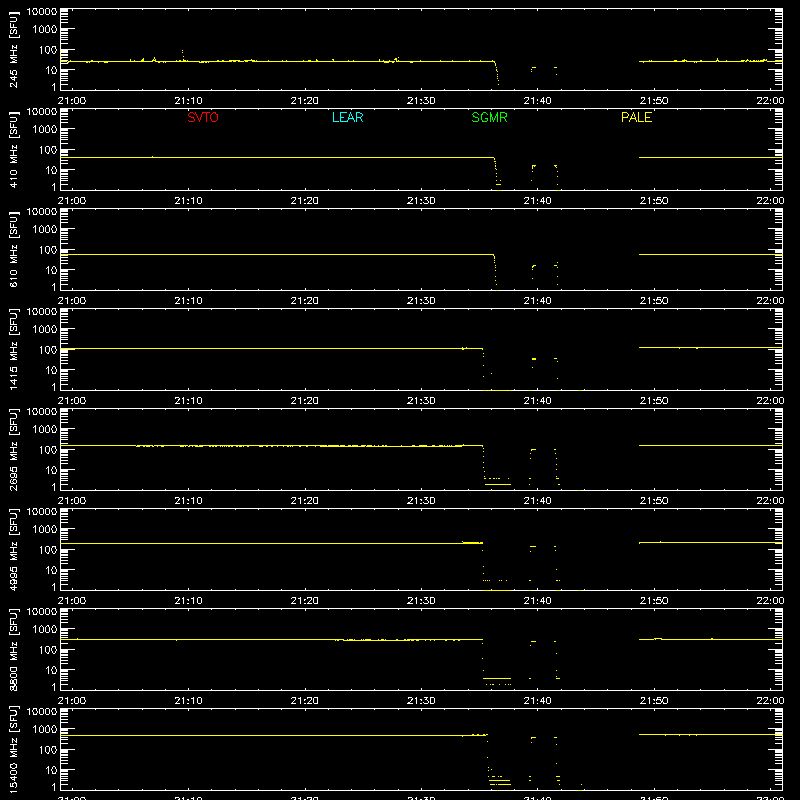Select the 610 MHz [SFU] axis label

point(13,250)
